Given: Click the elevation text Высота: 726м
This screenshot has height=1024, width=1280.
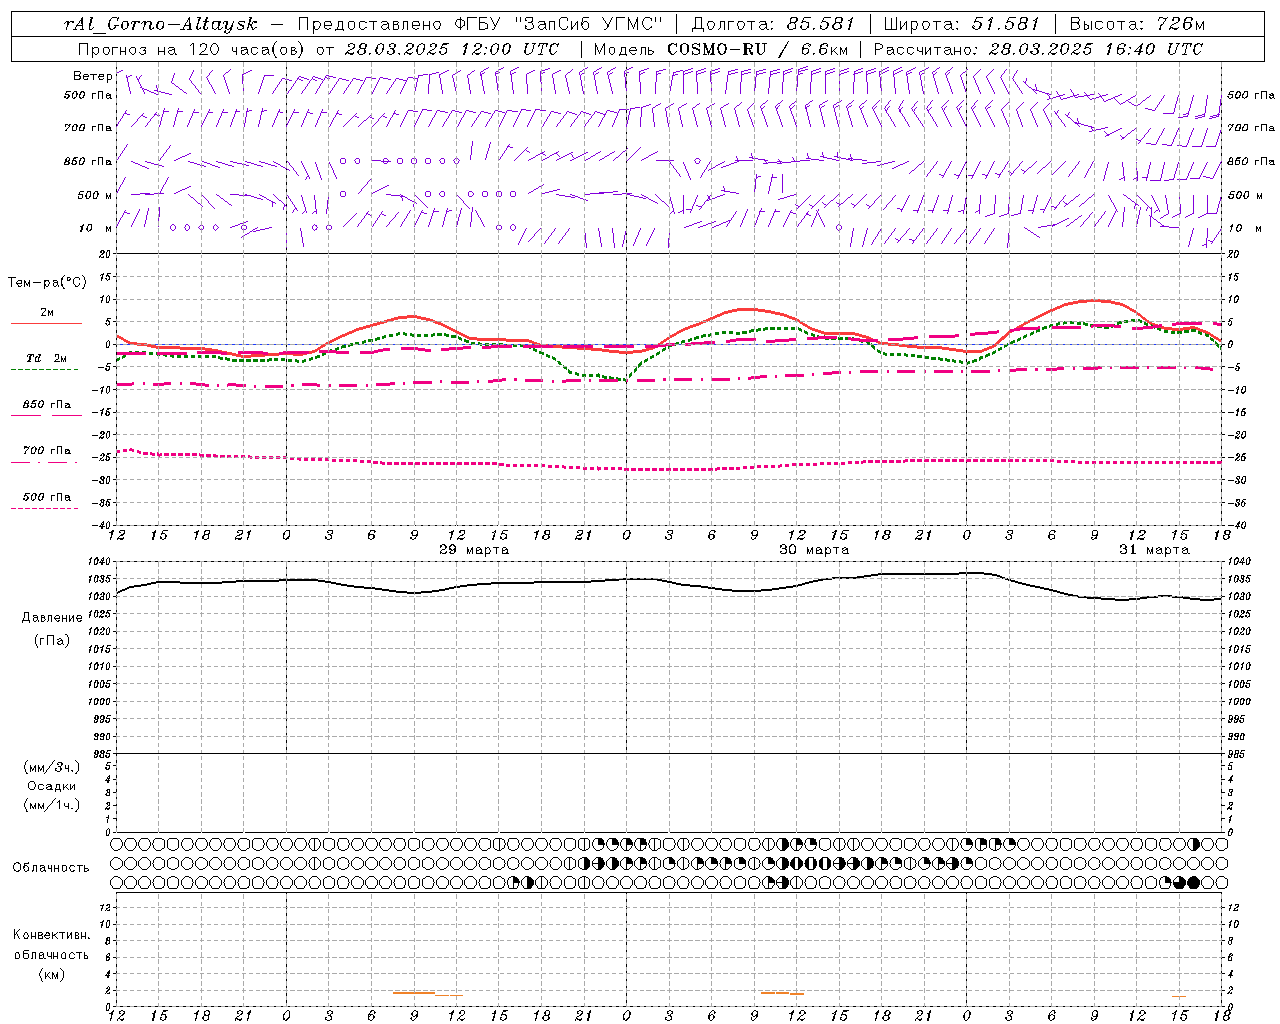Looking at the screenshot, I should (1137, 24).
